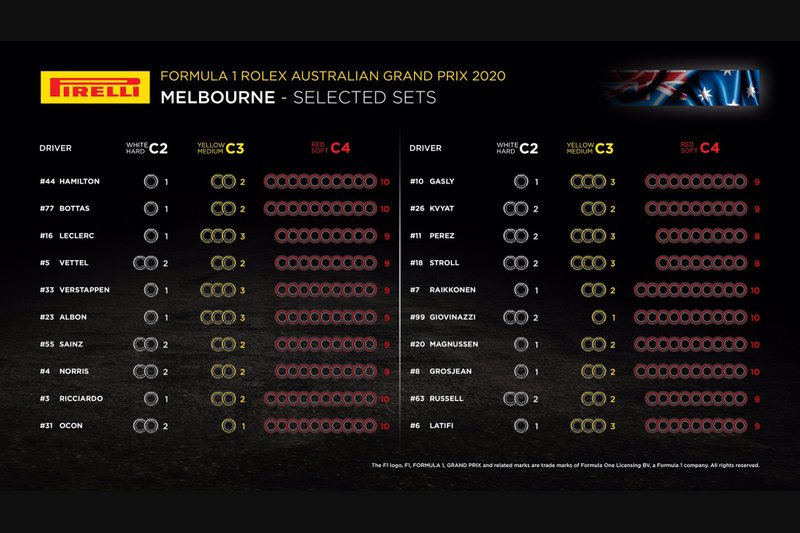Click Giovinazzi's single yellow C3 tyre icon
The height and width of the screenshot is (533, 800).
click(x=598, y=317)
